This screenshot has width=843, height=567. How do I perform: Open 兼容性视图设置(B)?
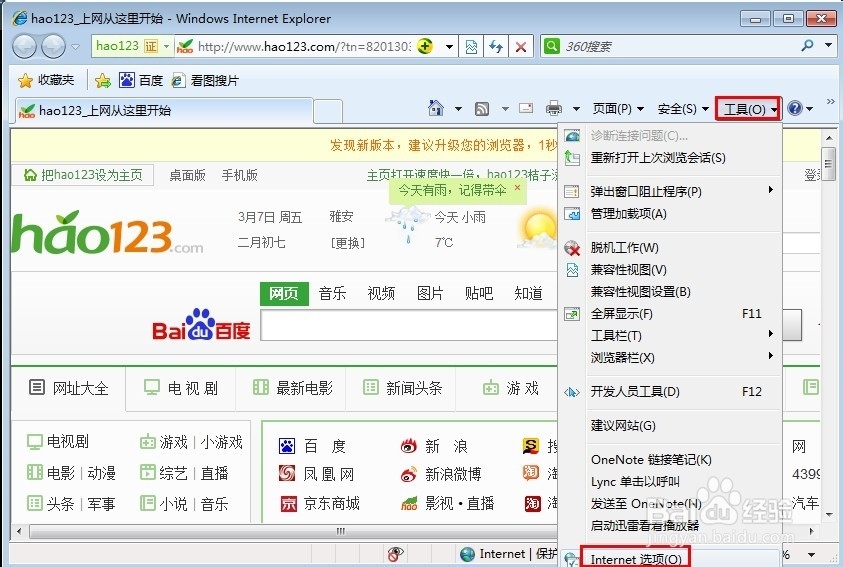coord(670,292)
